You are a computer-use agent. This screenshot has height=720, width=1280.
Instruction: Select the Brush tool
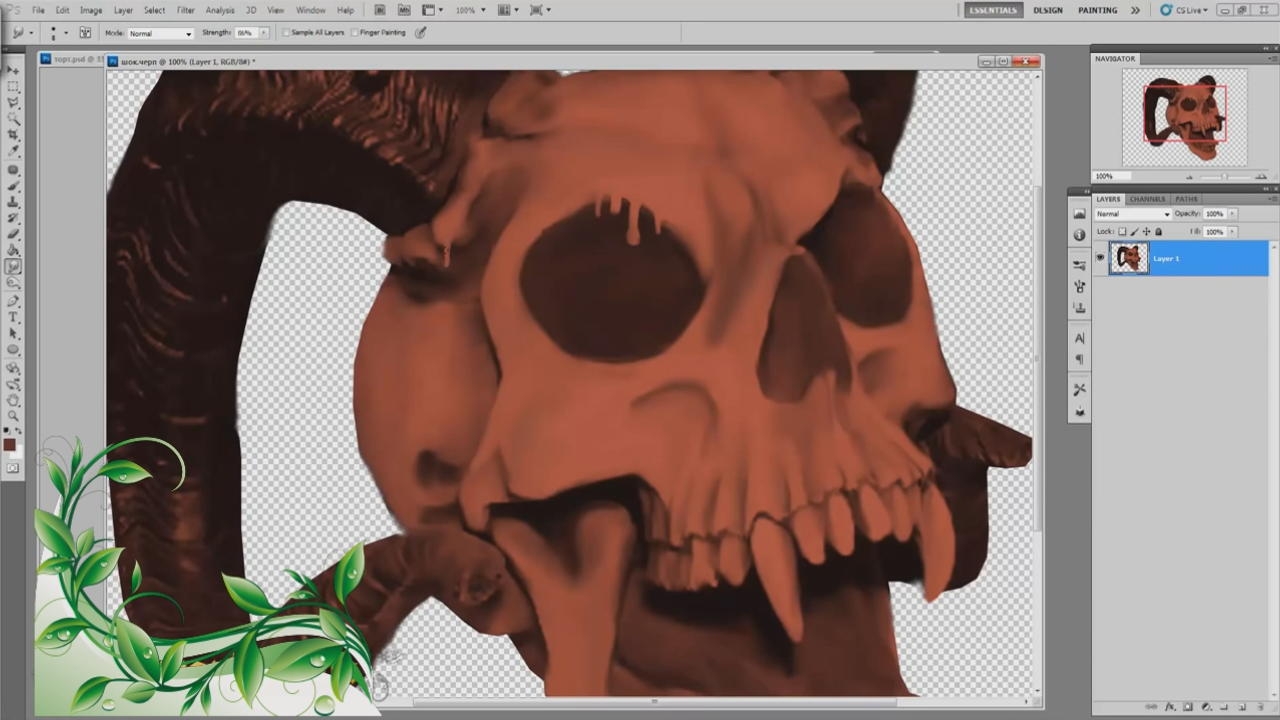coord(13,186)
